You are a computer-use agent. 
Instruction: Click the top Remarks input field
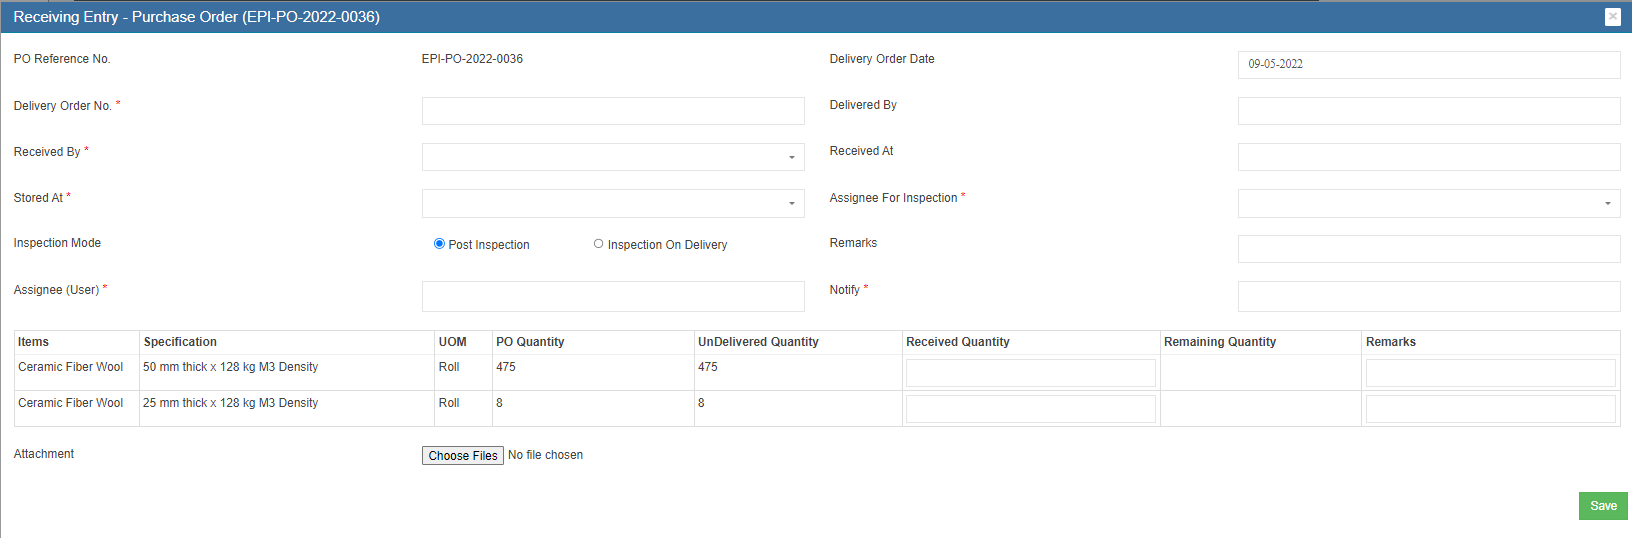(1428, 249)
